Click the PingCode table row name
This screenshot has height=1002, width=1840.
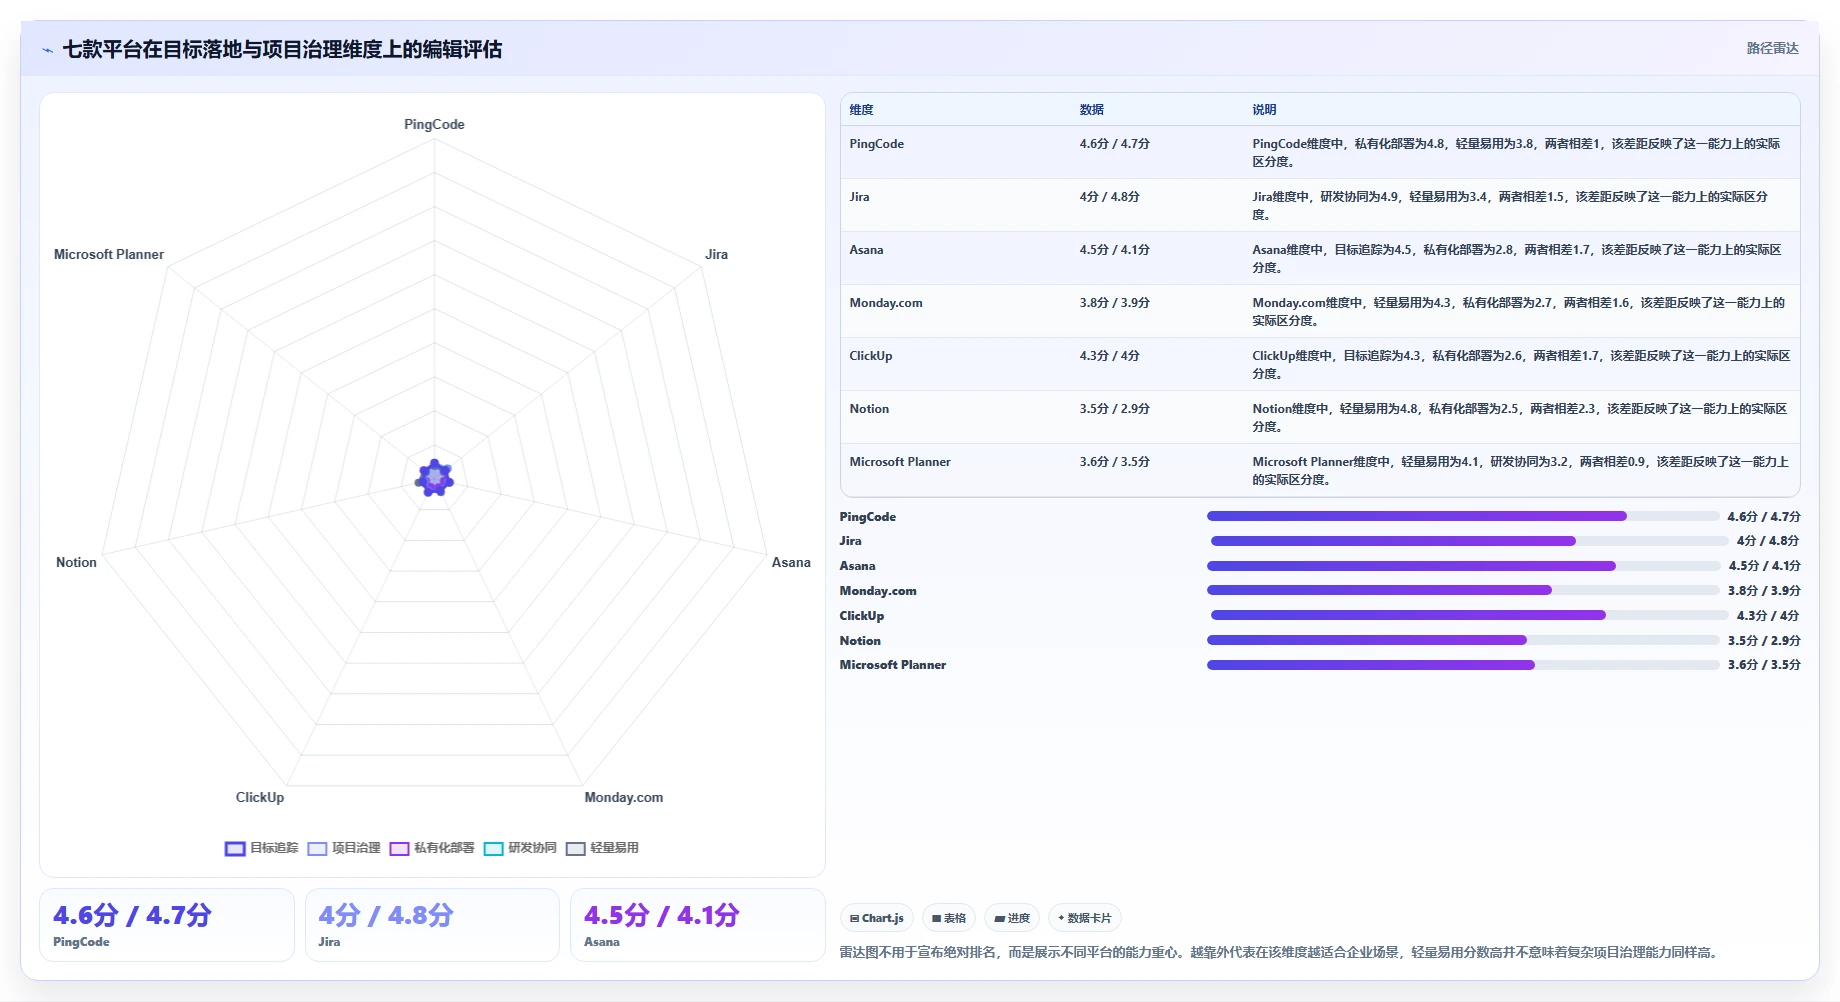pos(877,144)
